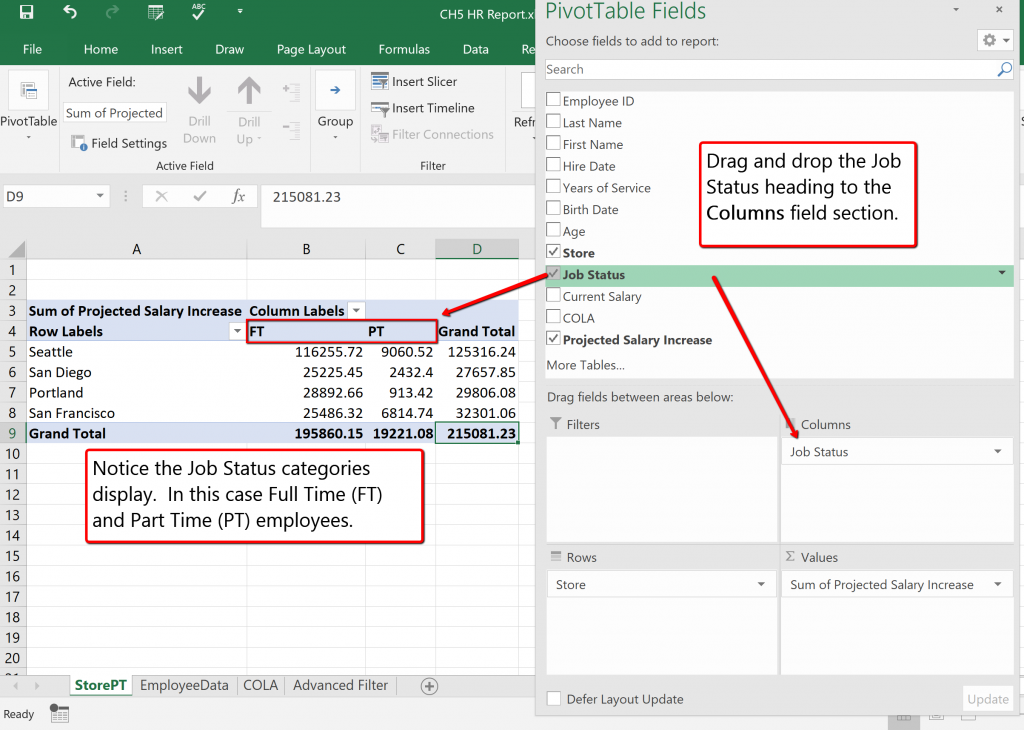Expand the Column Labels filter dropdown
The width and height of the screenshot is (1024, 730).
point(356,311)
